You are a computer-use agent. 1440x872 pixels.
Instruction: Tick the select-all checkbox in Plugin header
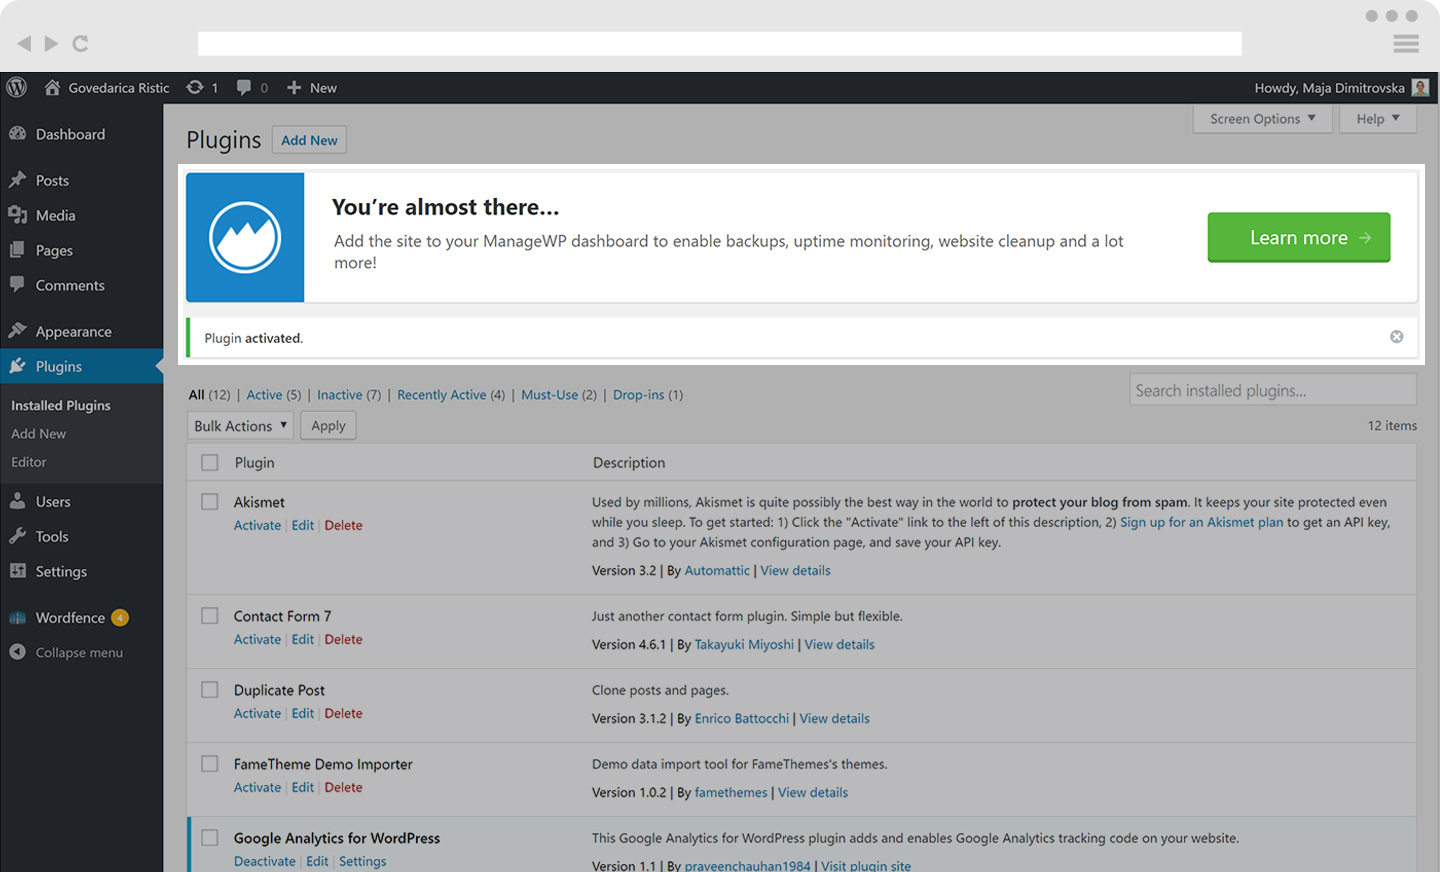click(209, 462)
